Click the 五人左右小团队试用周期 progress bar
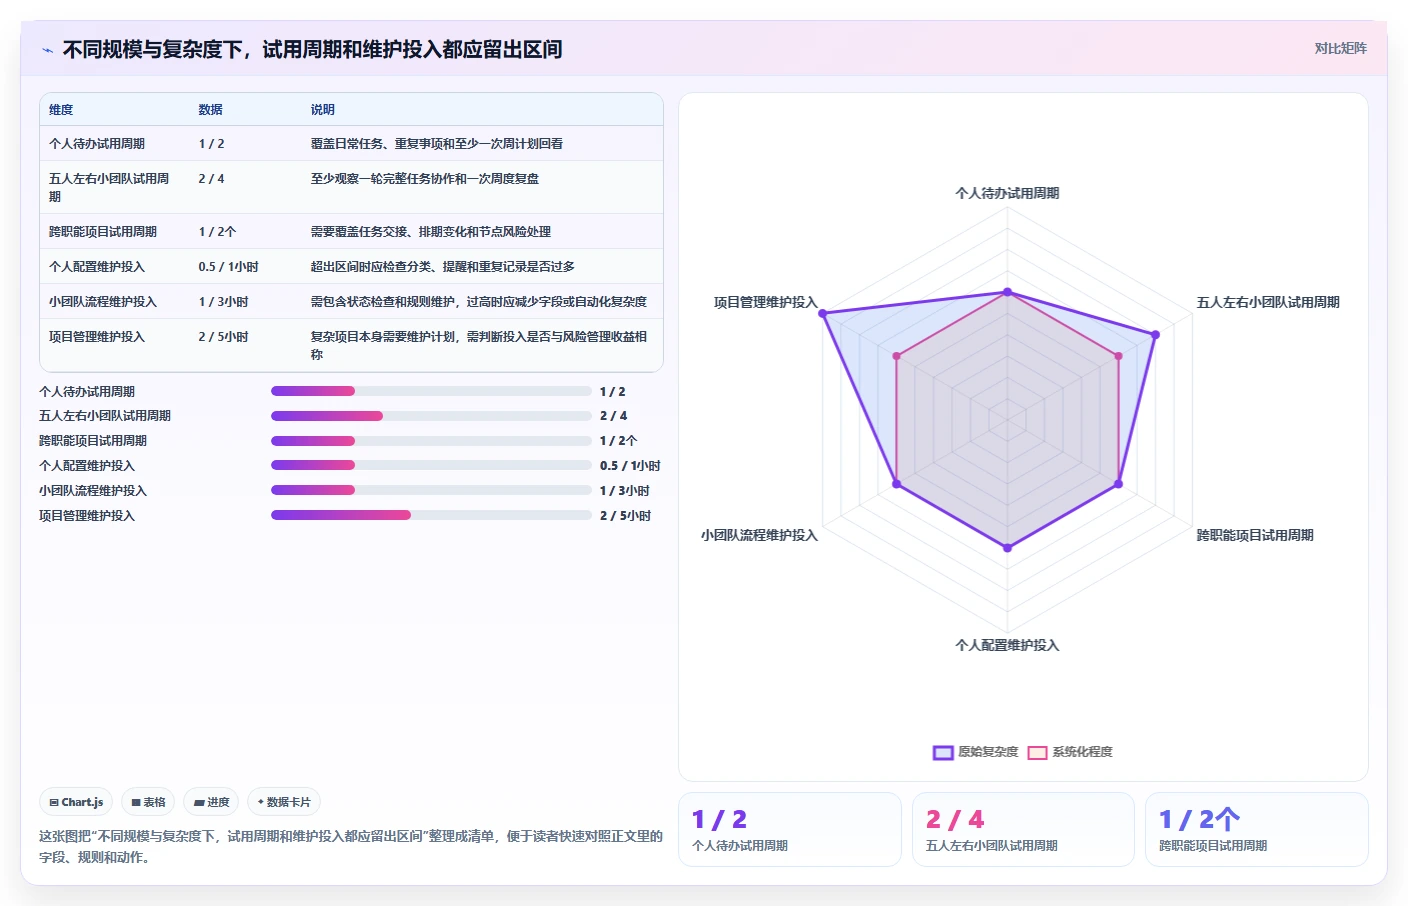The width and height of the screenshot is (1408, 906). [431, 416]
